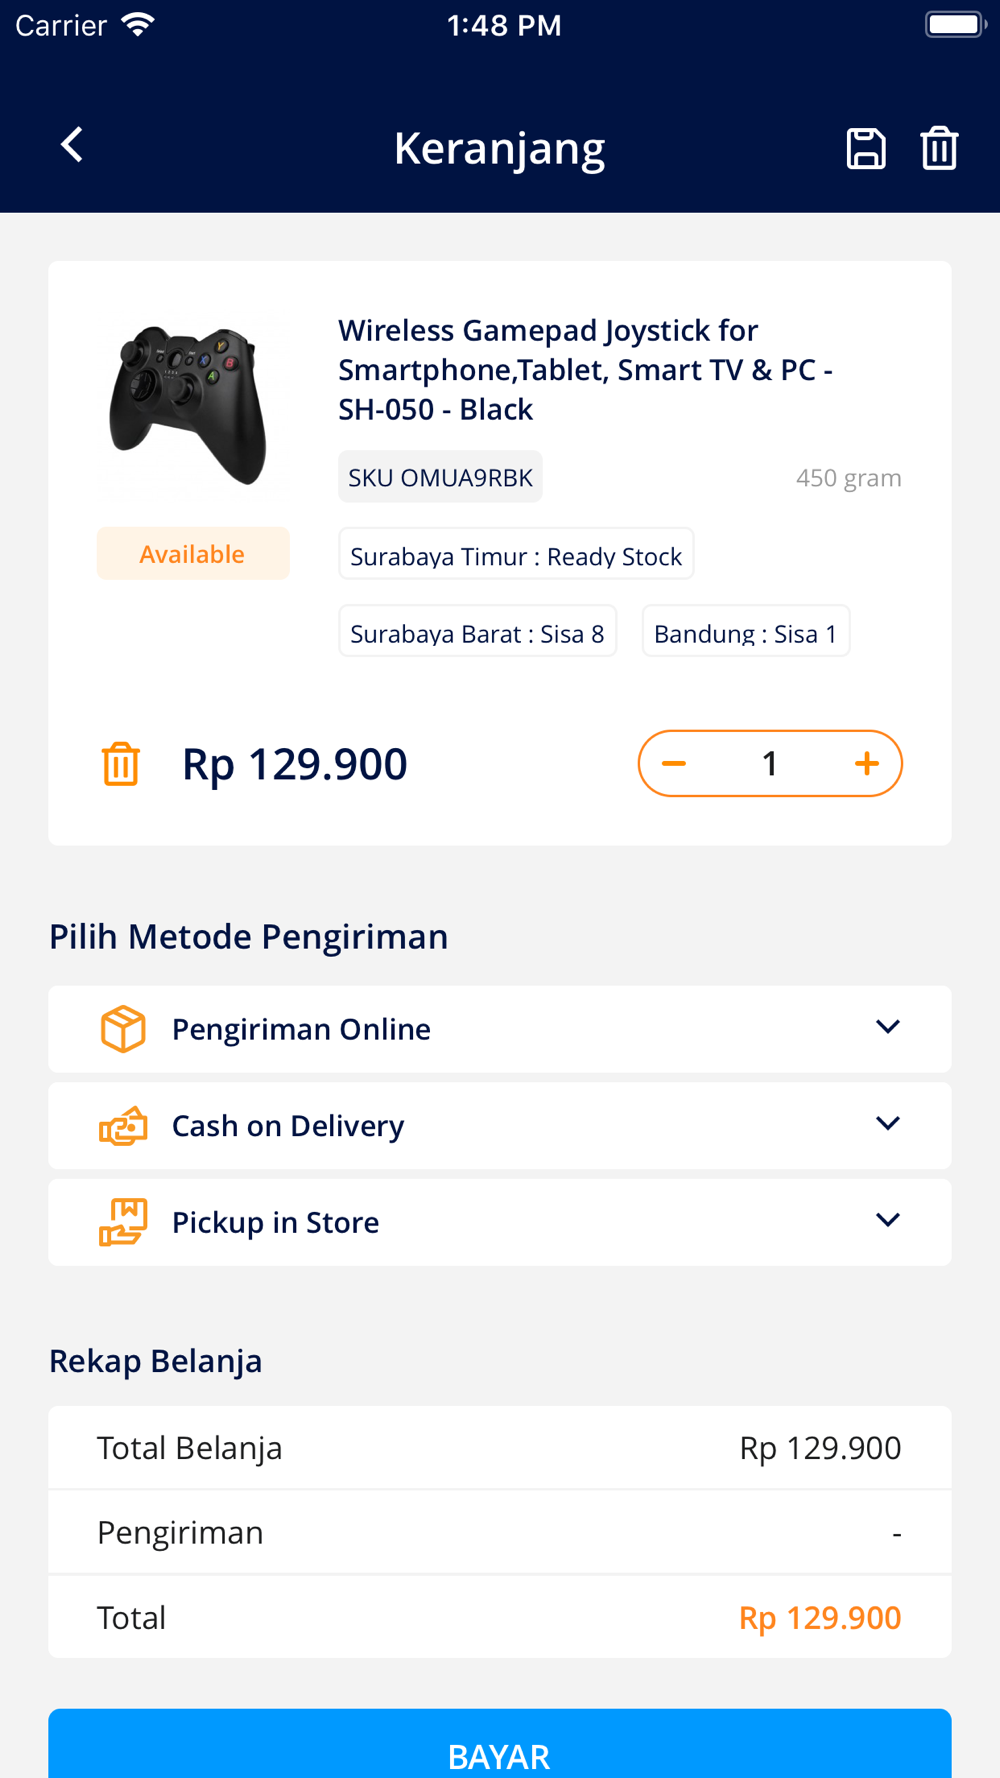Screen dimensions: 1000x1778
Task: Expand the Pengiriman Online chevron
Action: (888, 1027)
